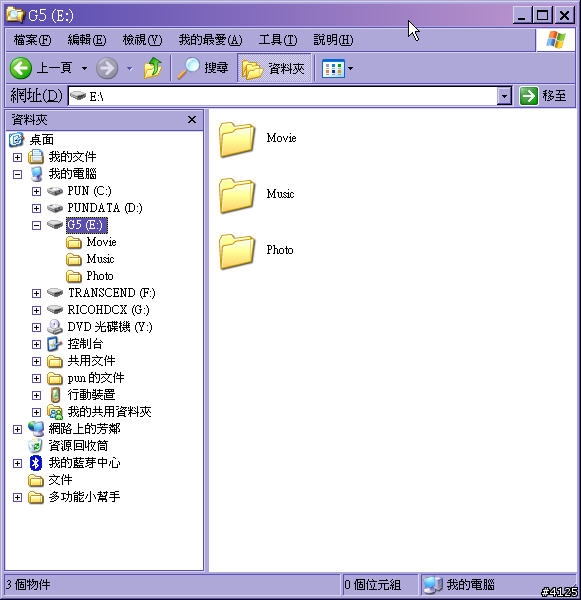Open the Back history dropdown arrow

click(x=84, y=69)
